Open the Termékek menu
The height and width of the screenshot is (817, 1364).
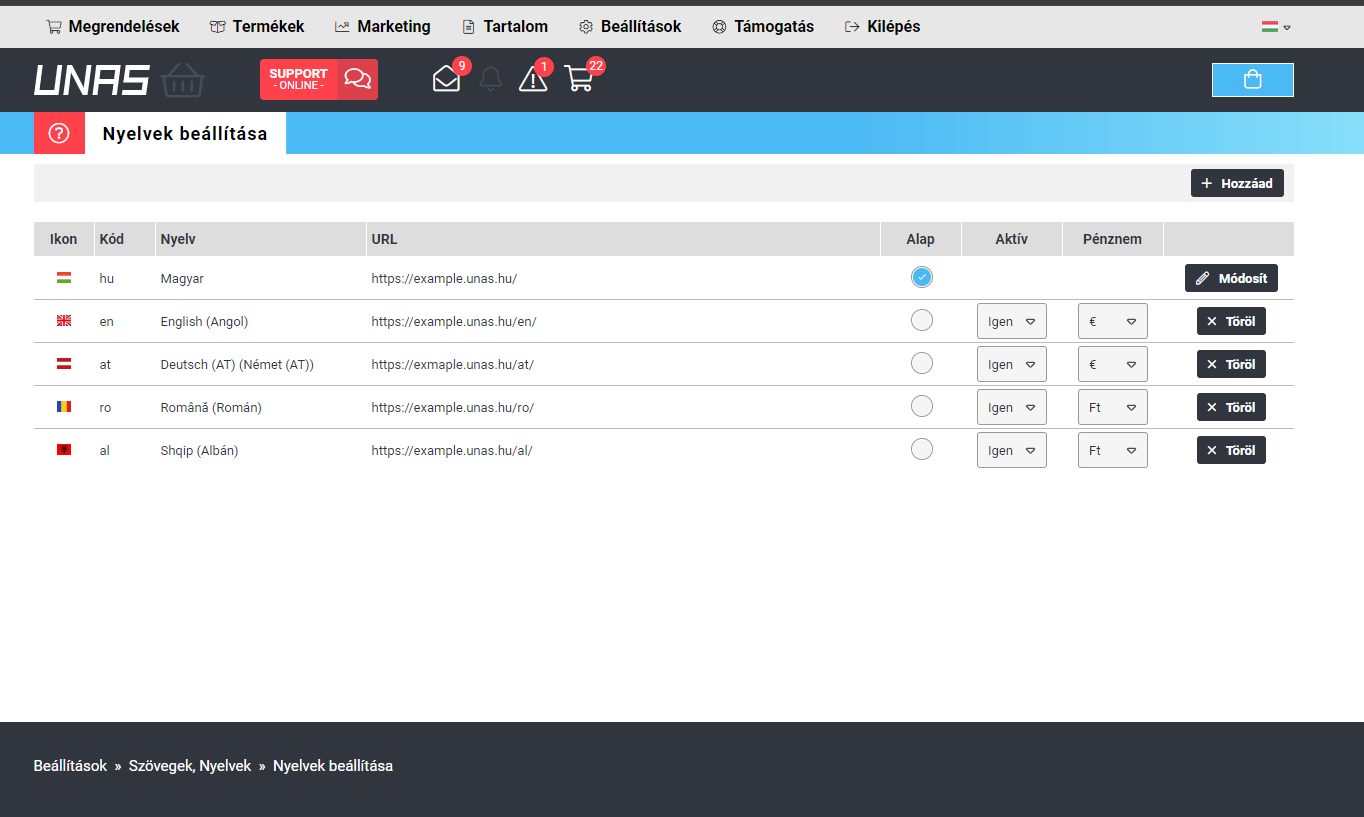pyautogui.click(x=257, y=27)
